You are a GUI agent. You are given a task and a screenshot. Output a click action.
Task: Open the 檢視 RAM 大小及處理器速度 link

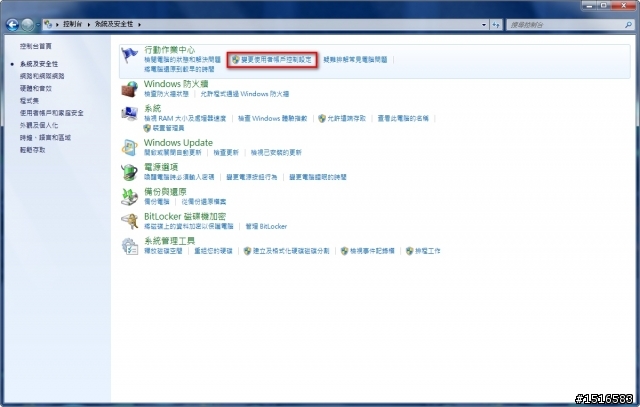pyautogui.click(x=185, y=118)
